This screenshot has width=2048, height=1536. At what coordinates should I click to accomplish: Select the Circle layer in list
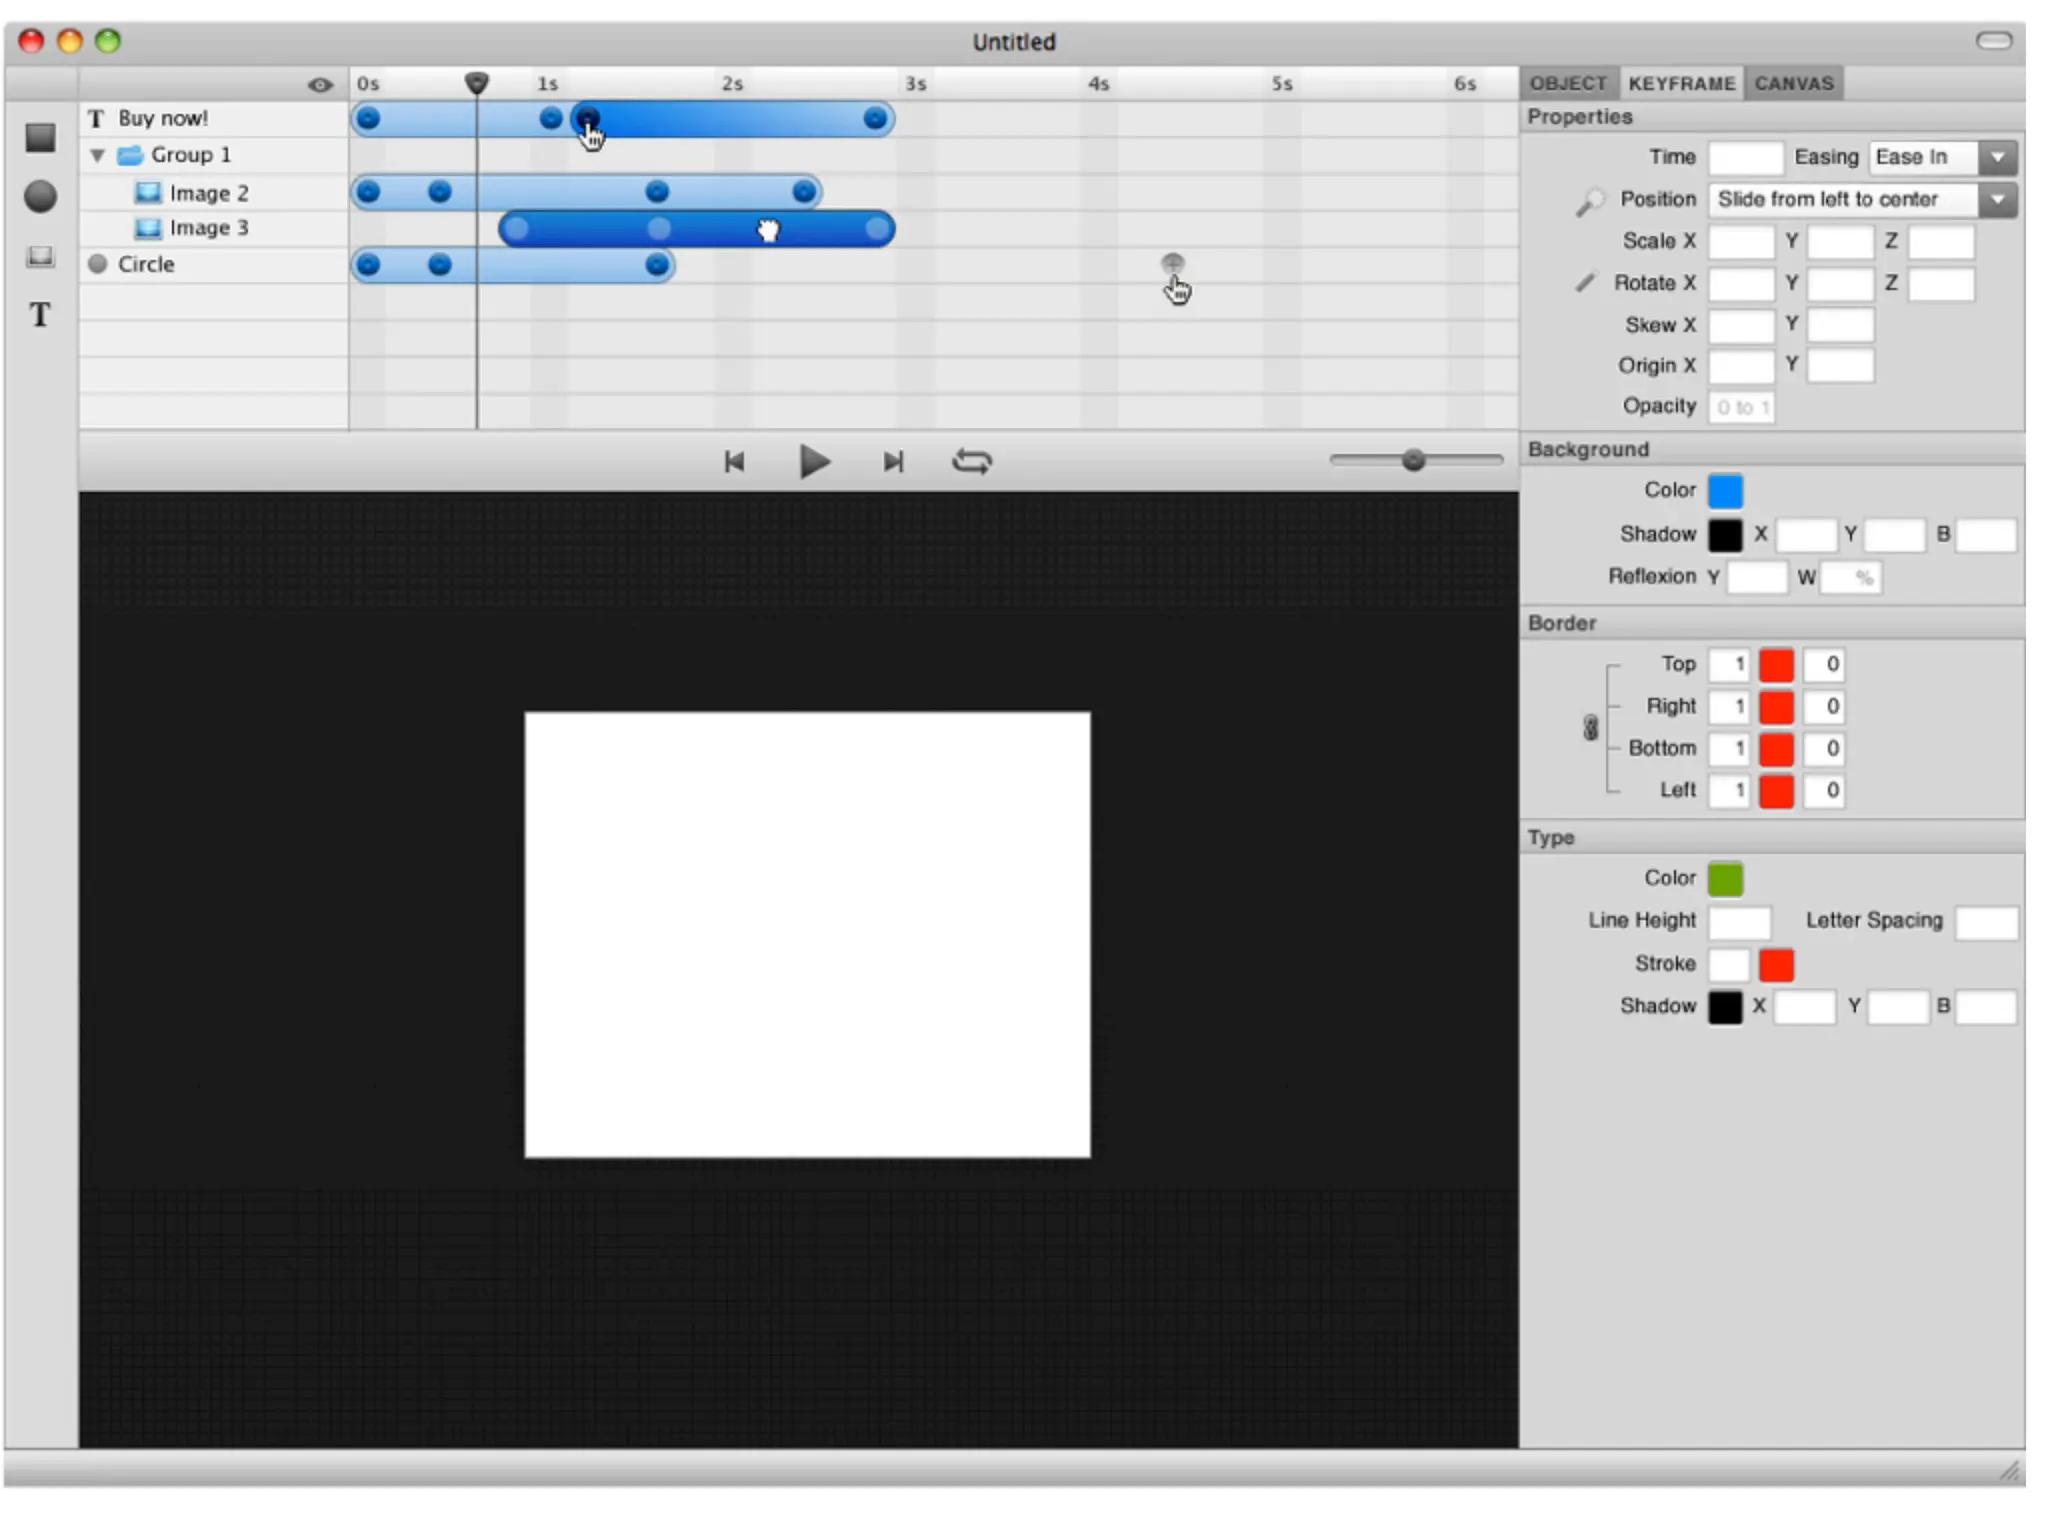[146, 265]
